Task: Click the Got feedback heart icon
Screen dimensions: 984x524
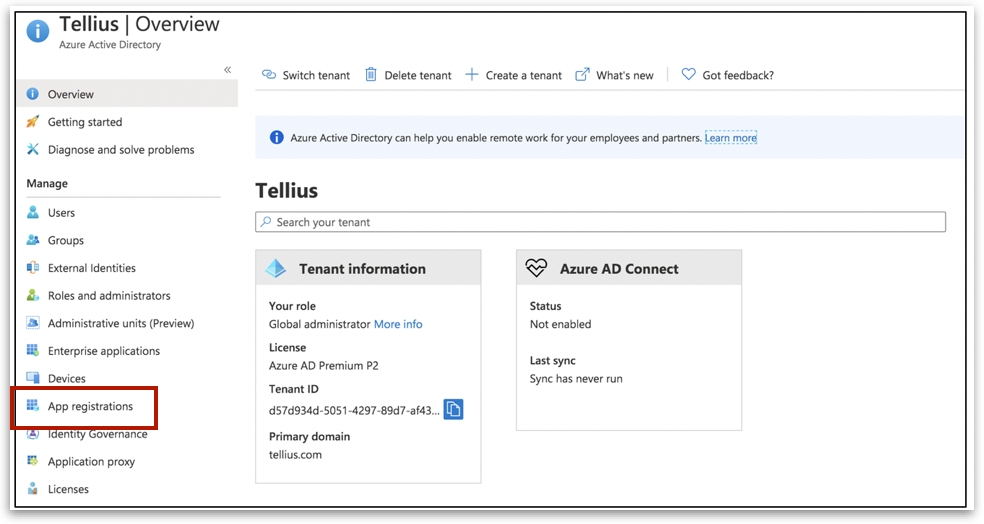Action: tap(688, 75)
